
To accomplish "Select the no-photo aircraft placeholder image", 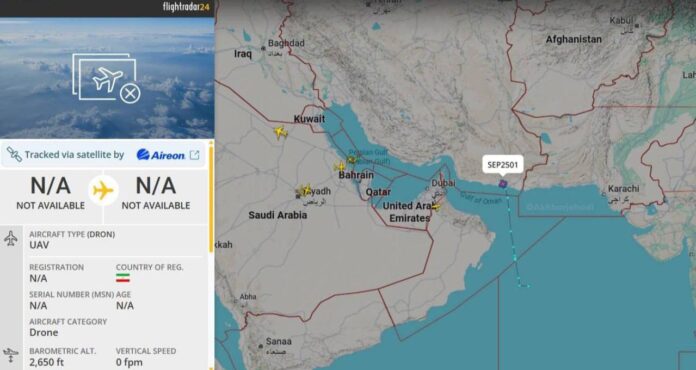I will tap(107, 78).
